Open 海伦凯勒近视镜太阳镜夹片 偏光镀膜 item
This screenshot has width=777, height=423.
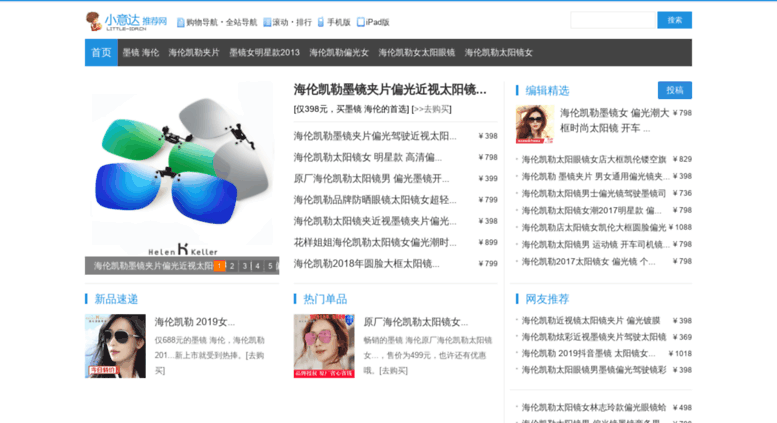(x=591, y=320)
